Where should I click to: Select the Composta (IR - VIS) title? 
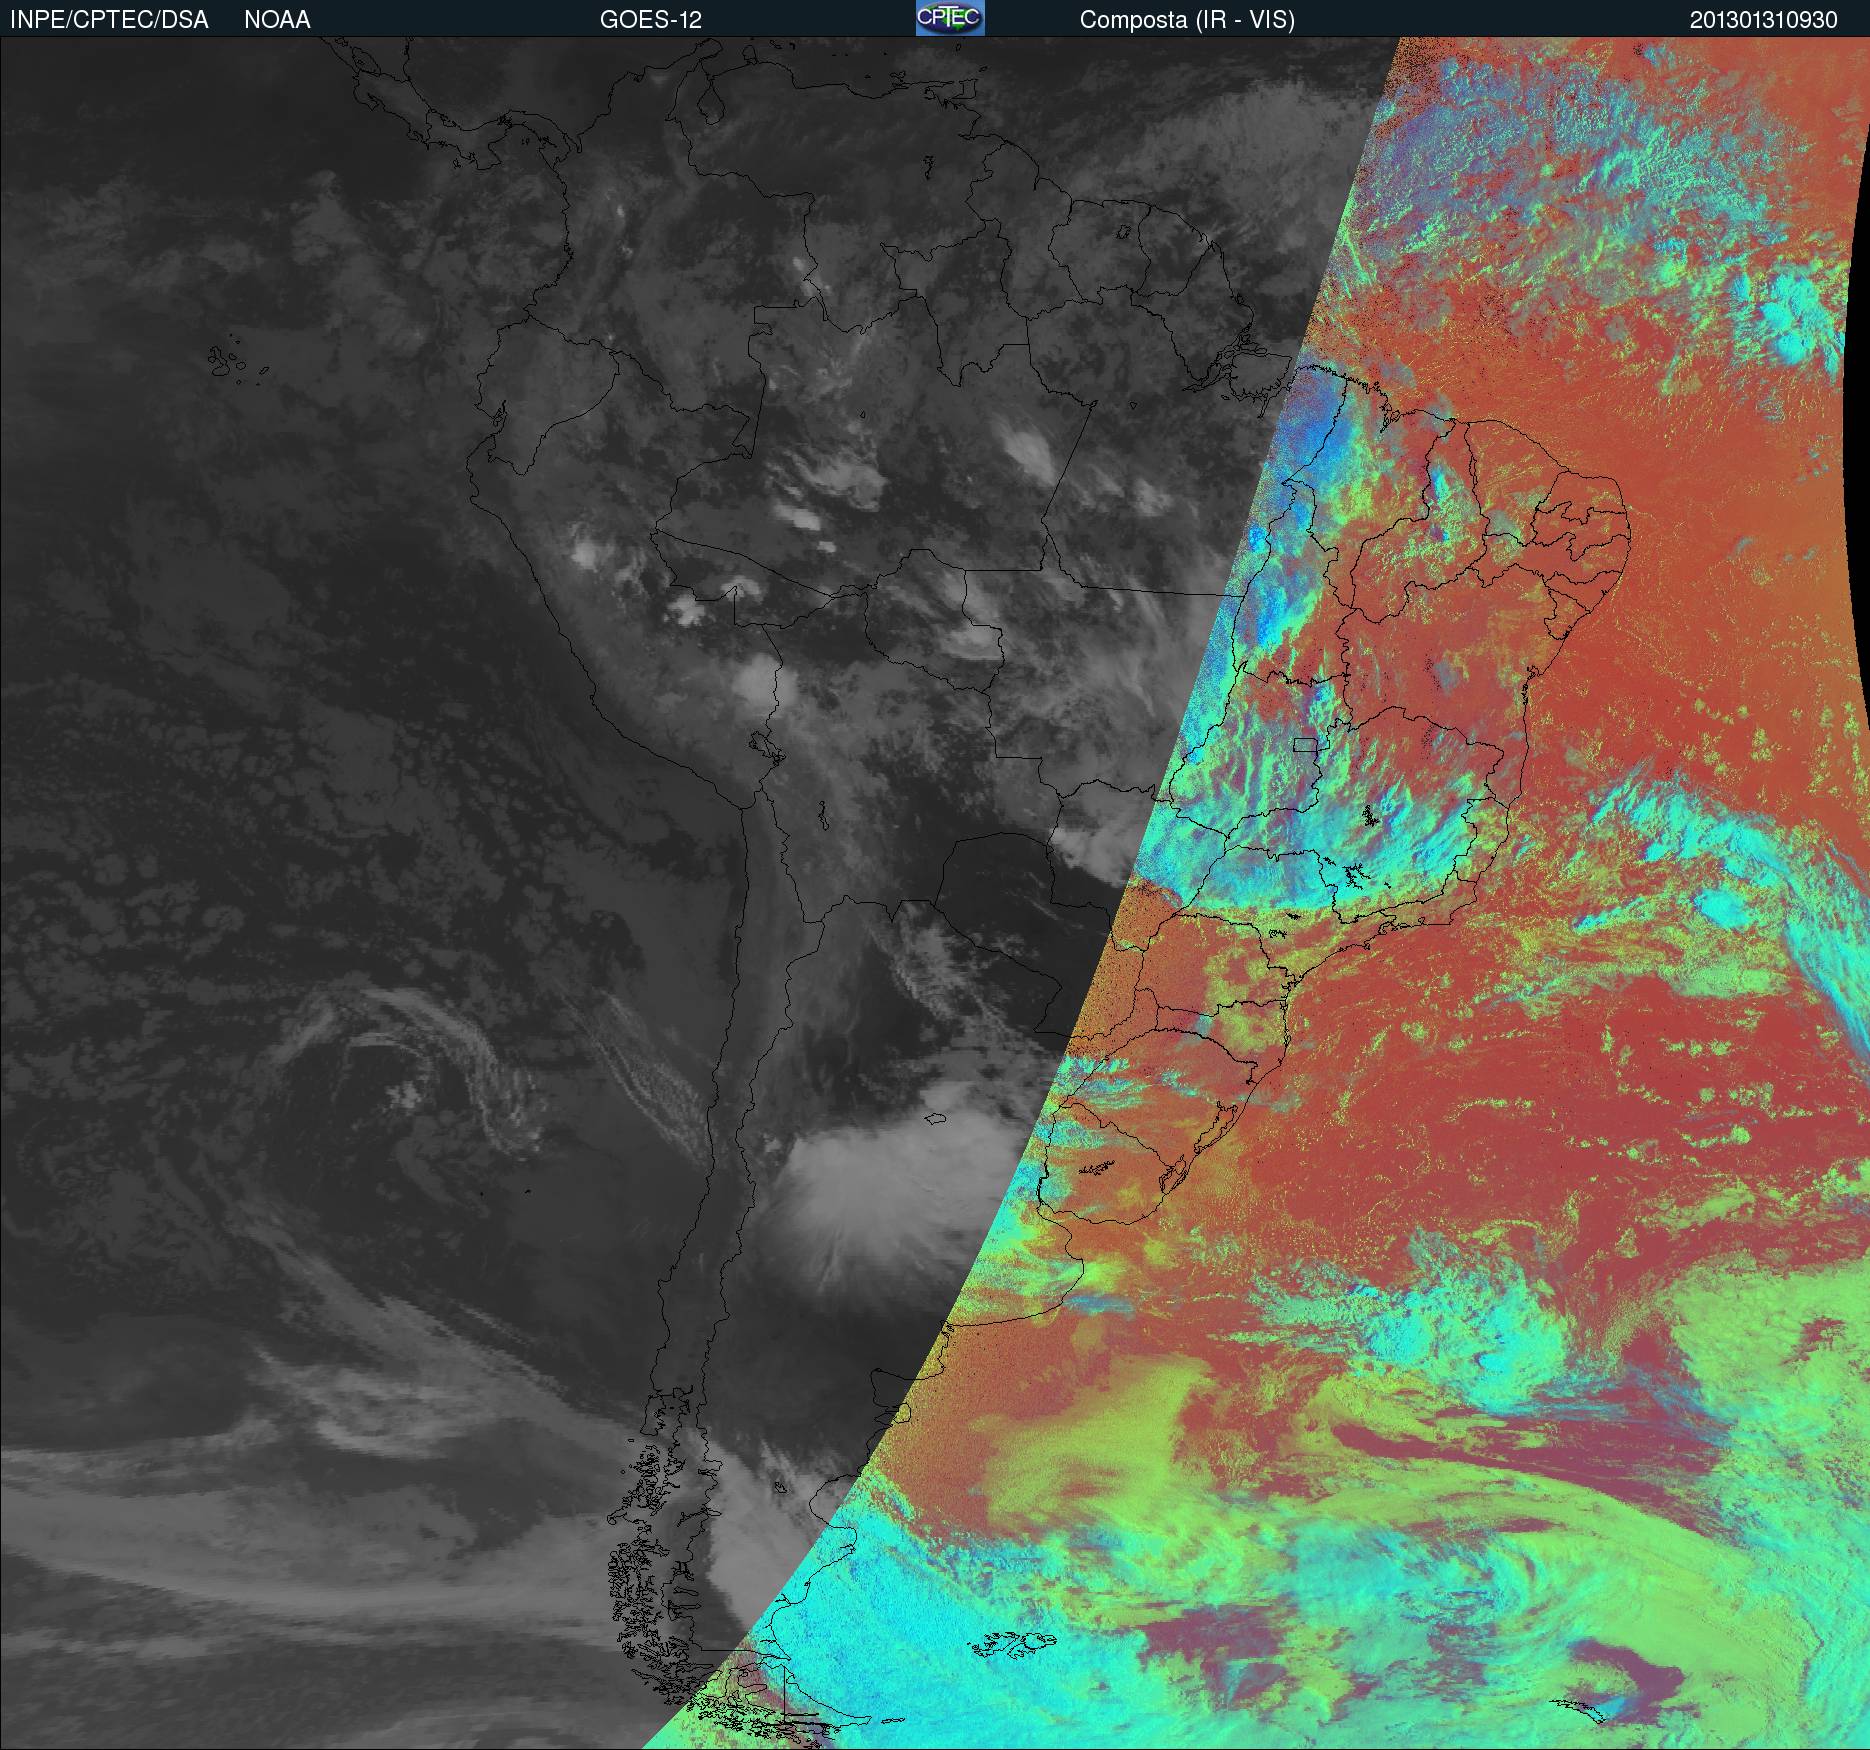tap(1187, 20)
